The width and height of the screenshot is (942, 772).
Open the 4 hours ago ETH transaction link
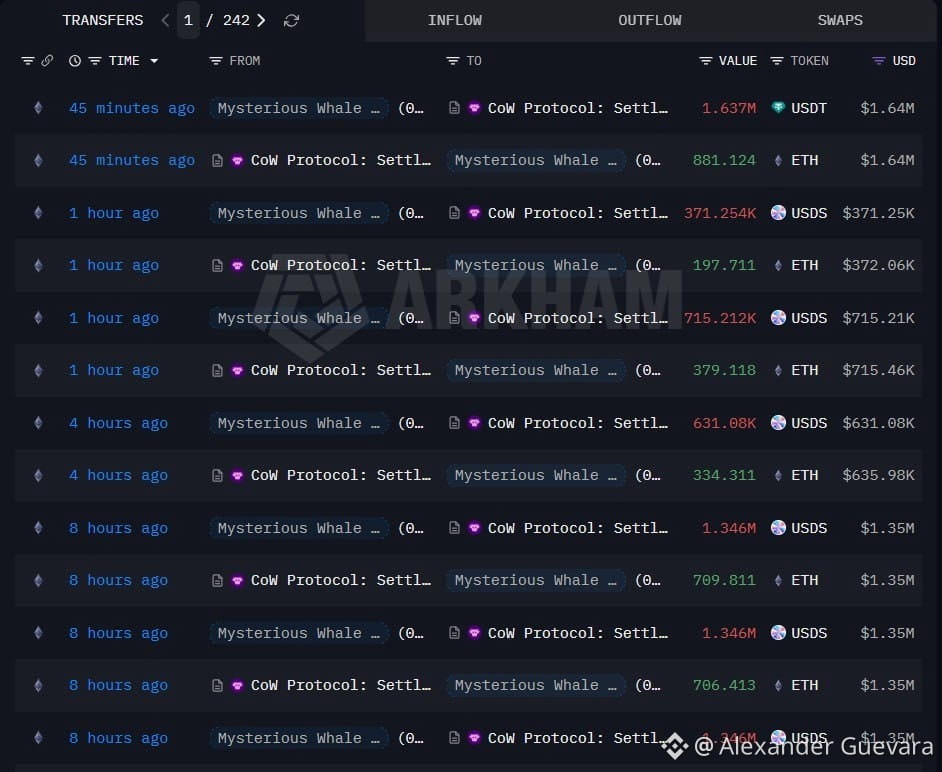[x=118, y=475]
